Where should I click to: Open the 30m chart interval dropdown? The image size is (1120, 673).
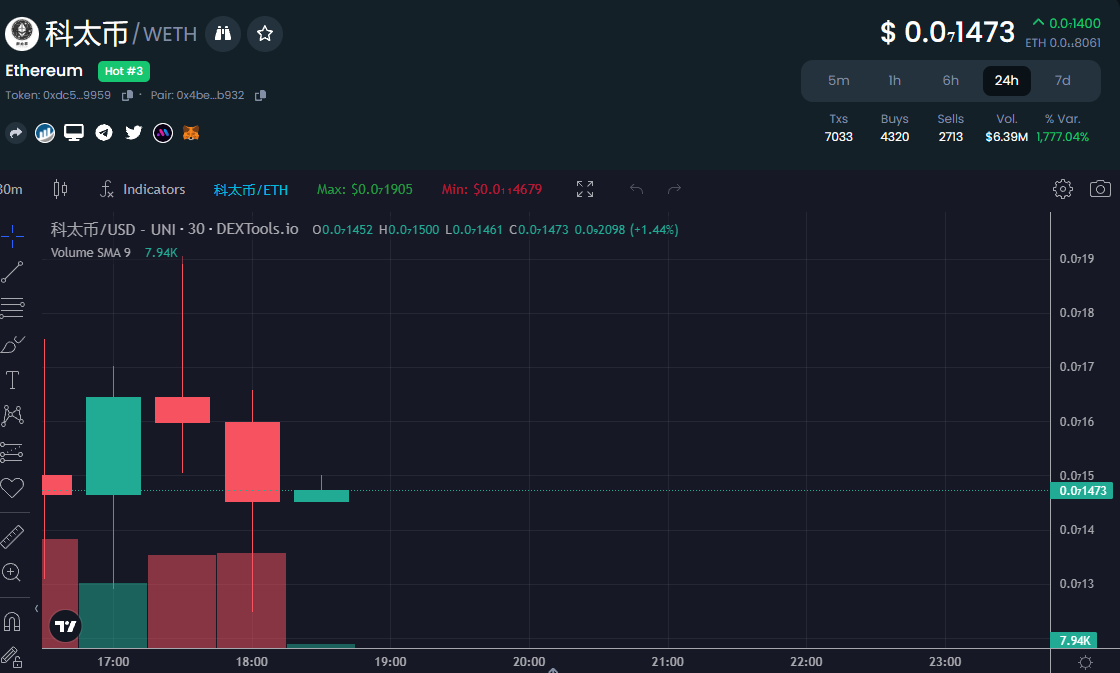11,189
